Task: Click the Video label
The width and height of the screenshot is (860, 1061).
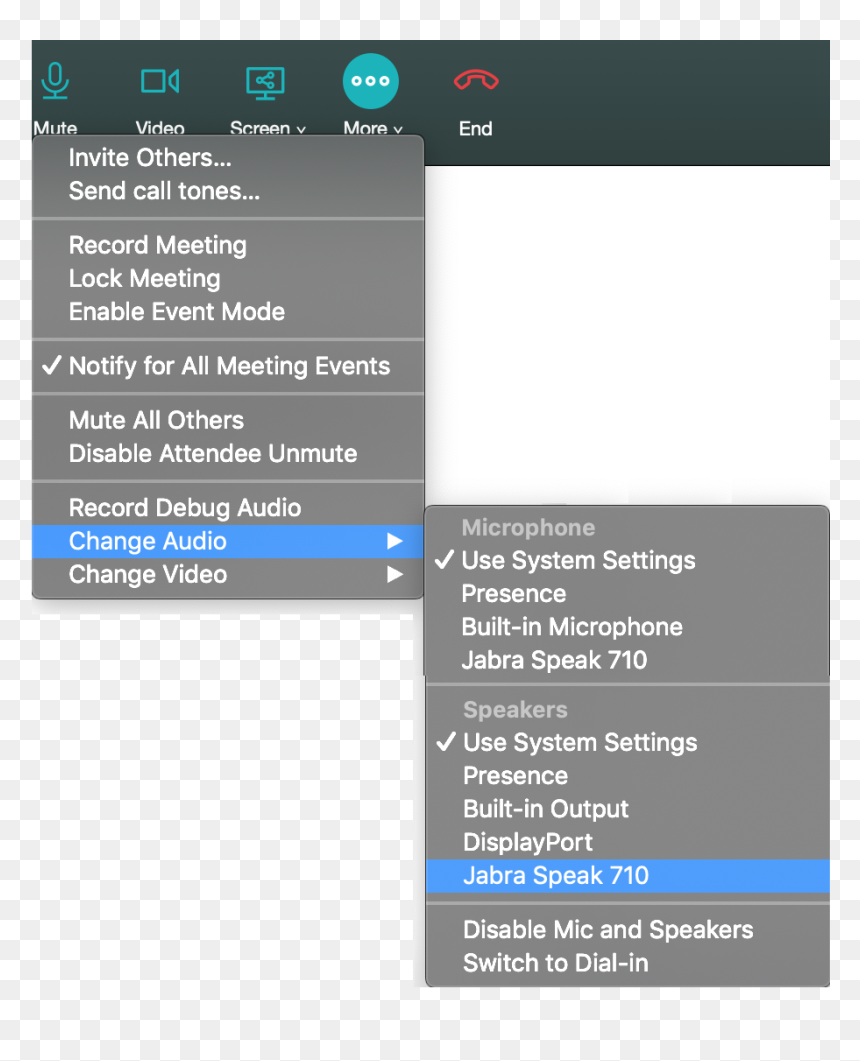Action: click(x=160, y=128)
